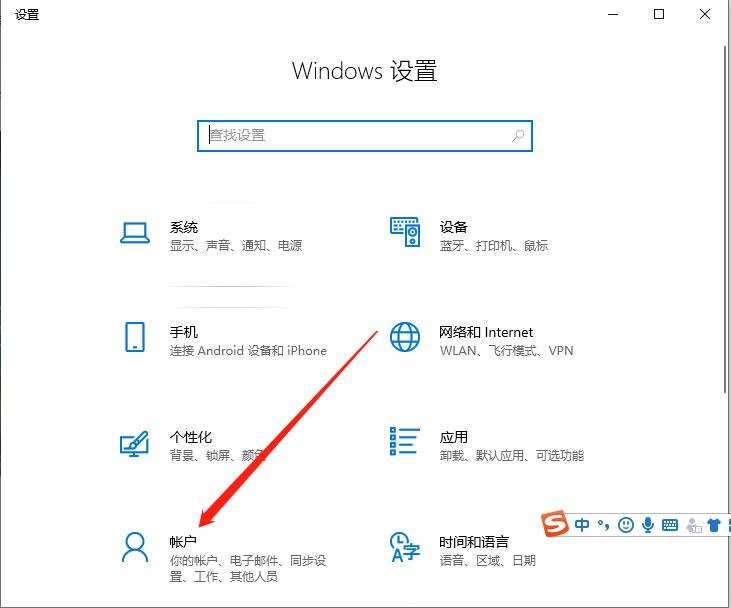The height and width of the screenshot is (608, 731).
Task: Open the Apps list icon
Action: click(x=405, y=441)
